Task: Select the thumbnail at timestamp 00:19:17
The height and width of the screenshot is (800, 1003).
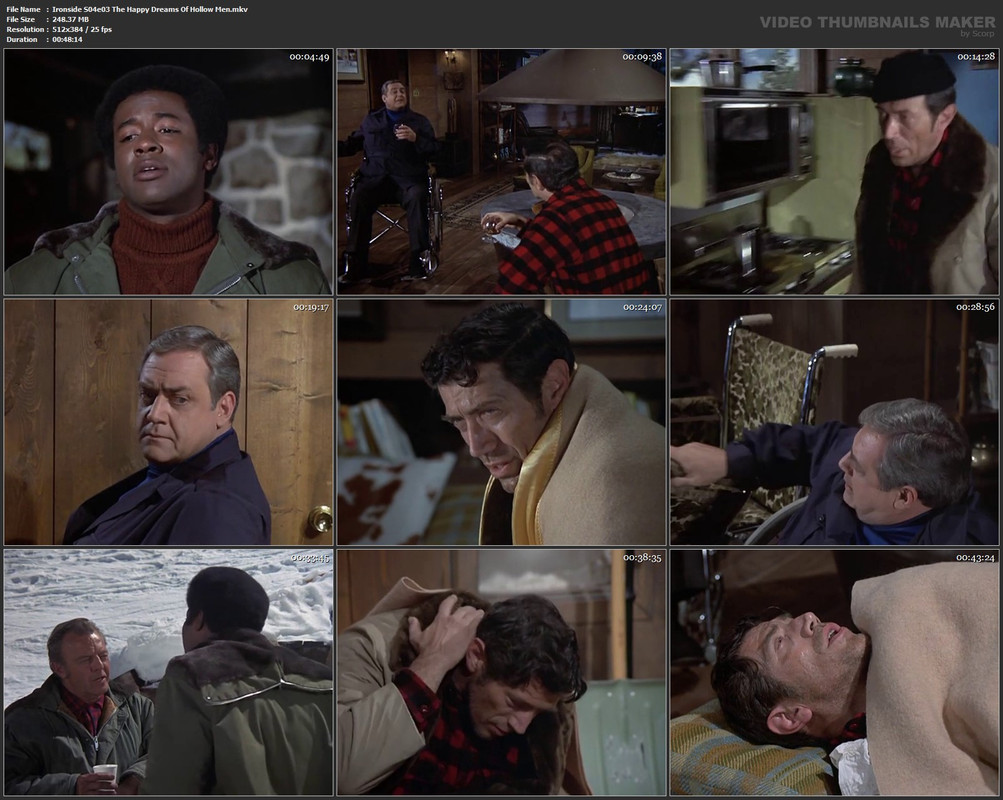Action: tap(168, 422)
